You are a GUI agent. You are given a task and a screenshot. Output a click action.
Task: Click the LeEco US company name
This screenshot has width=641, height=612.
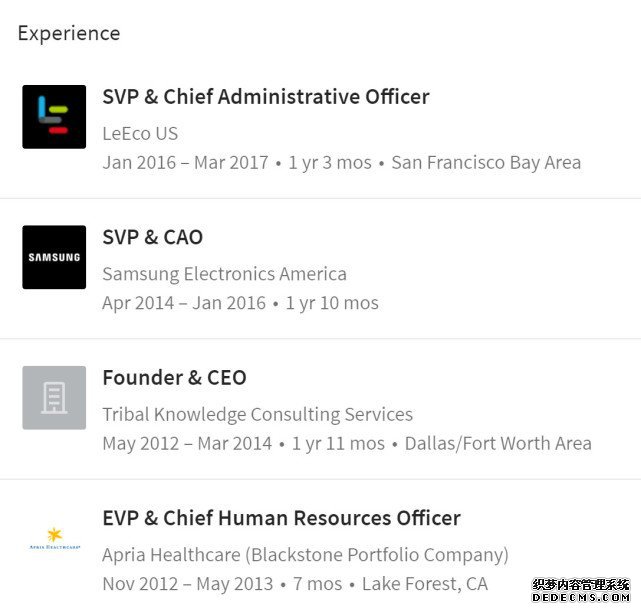[x=140, y=134]
